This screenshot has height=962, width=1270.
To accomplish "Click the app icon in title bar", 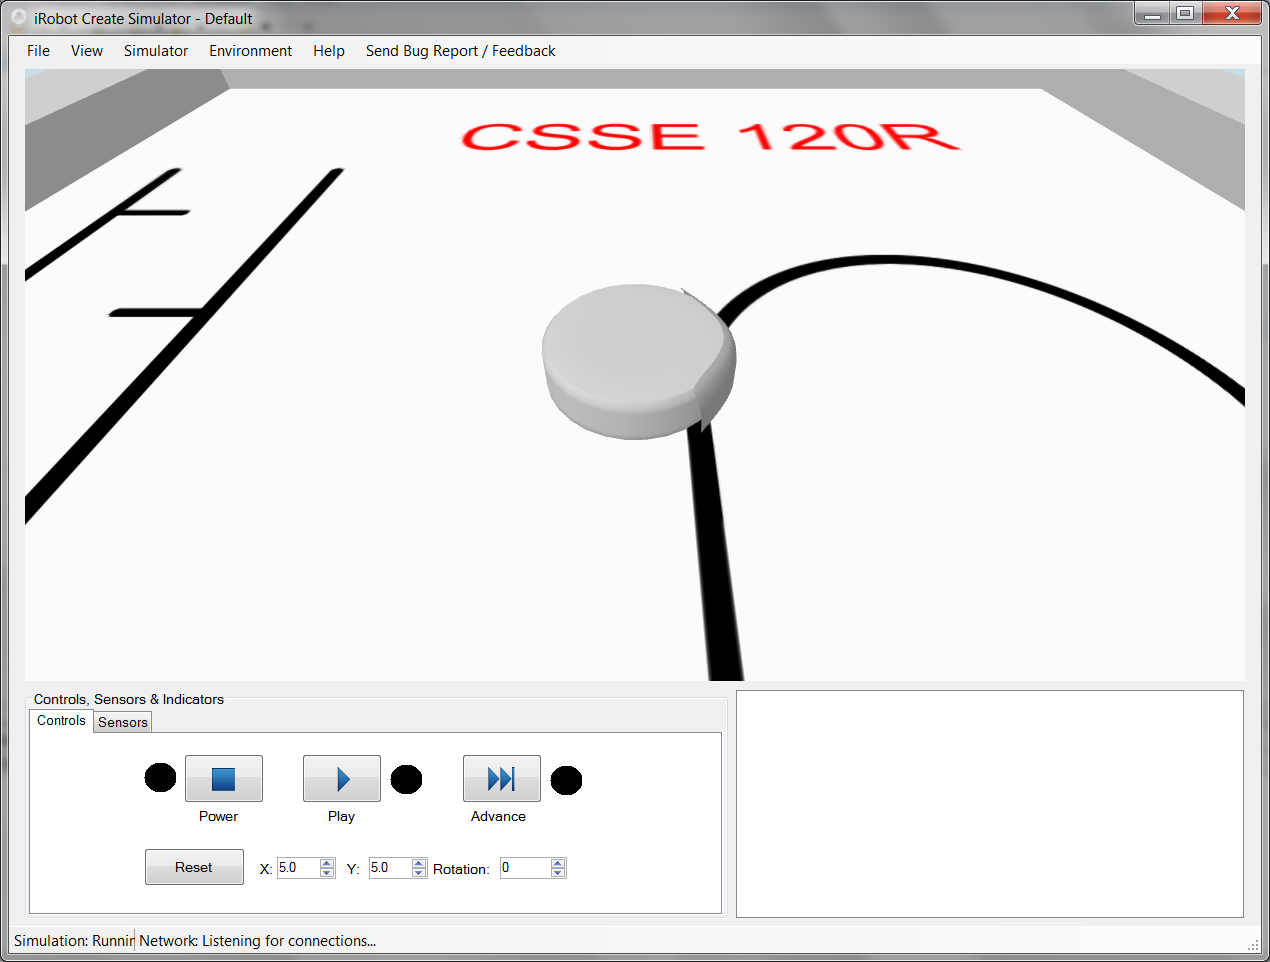I will tap(18, 18).
